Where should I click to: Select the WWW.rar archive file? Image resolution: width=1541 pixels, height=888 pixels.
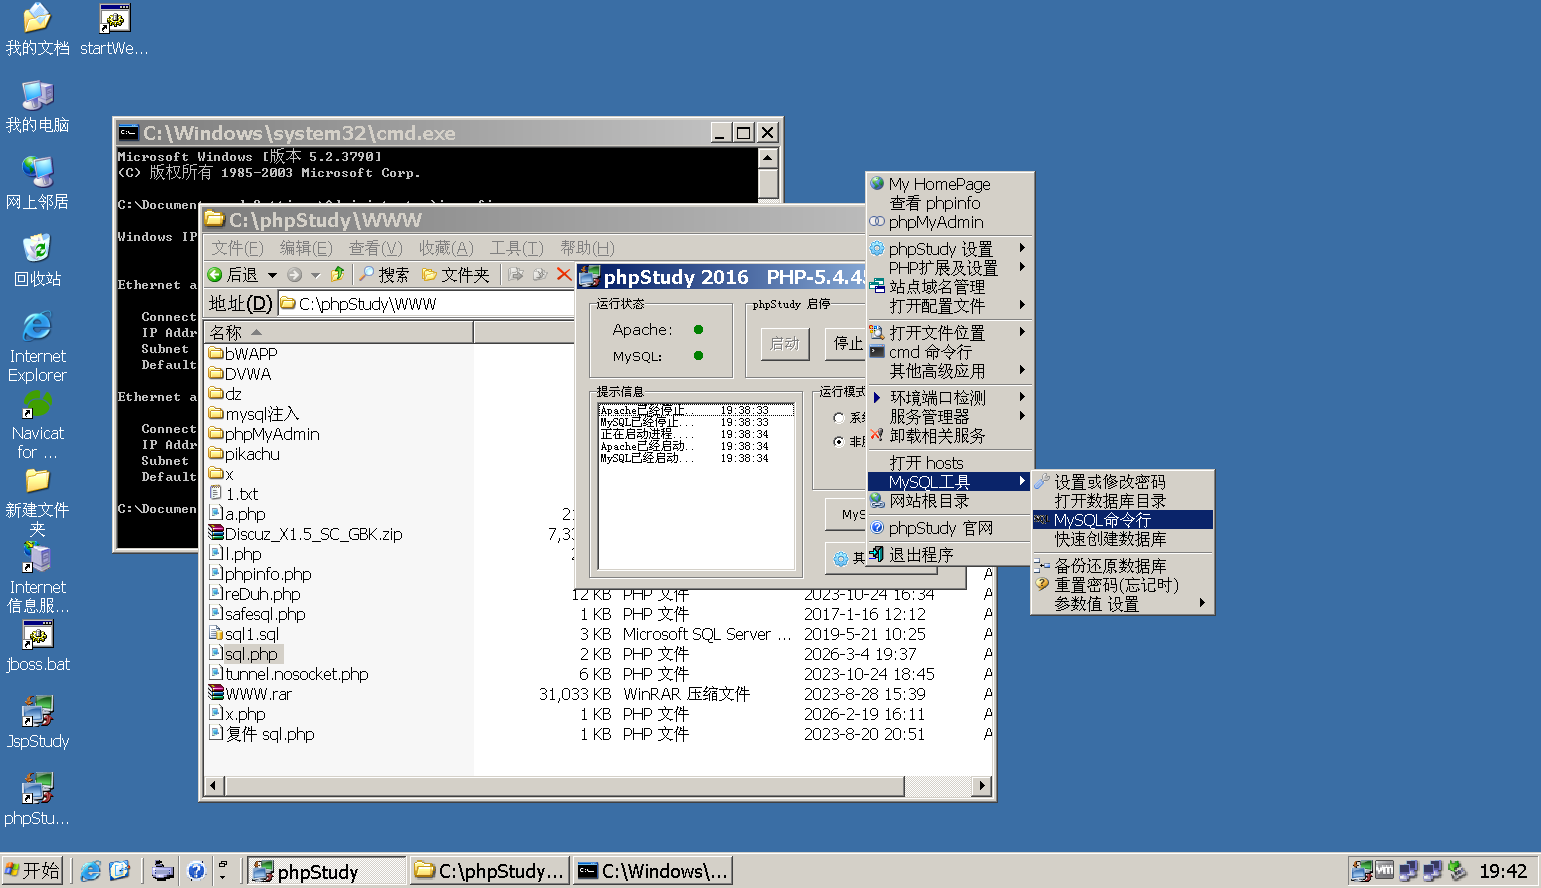point(250,694)
